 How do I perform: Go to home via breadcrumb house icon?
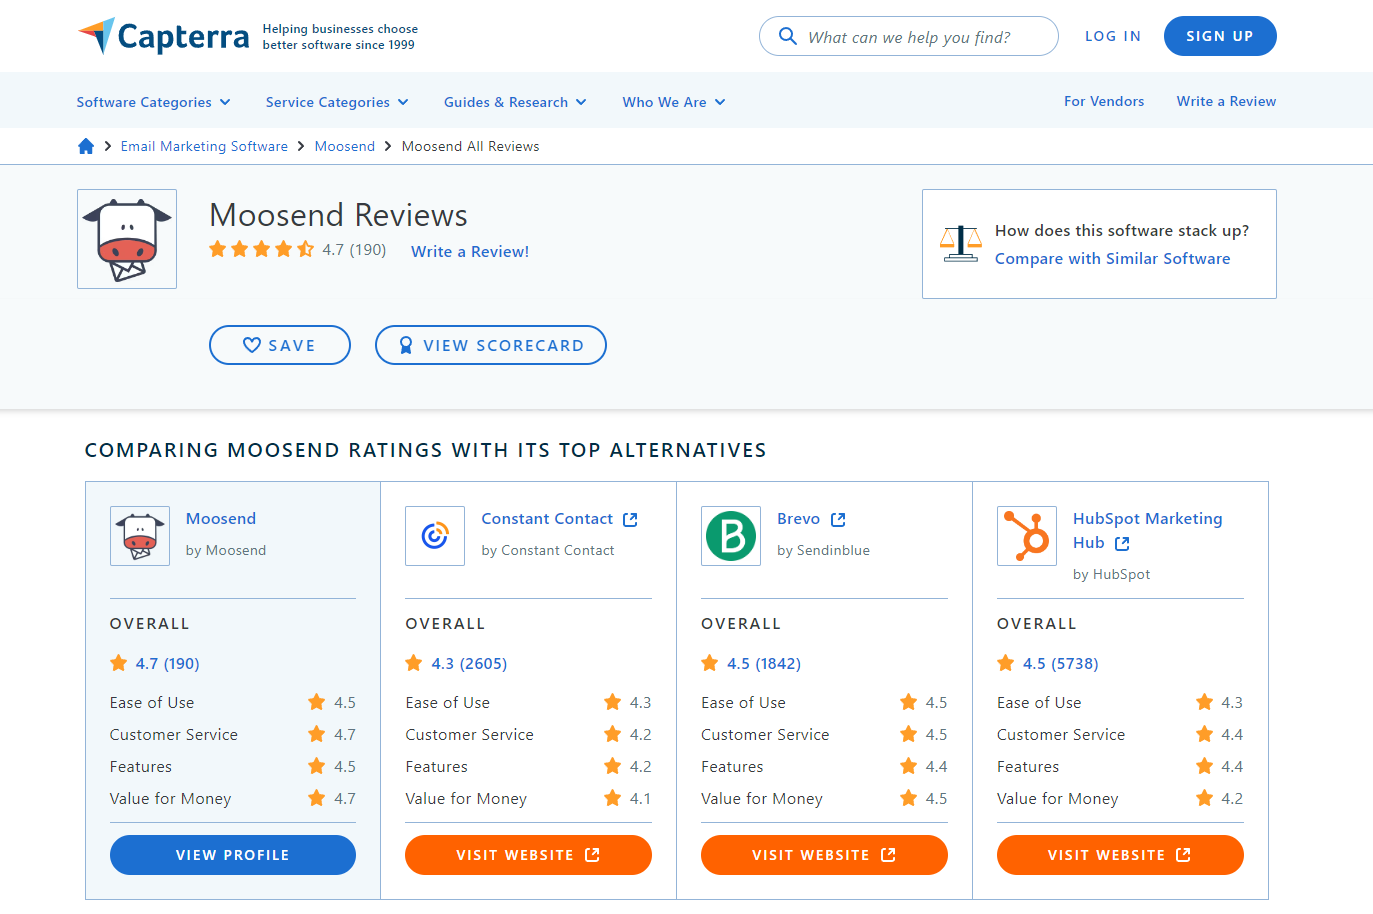coord(86,146)
